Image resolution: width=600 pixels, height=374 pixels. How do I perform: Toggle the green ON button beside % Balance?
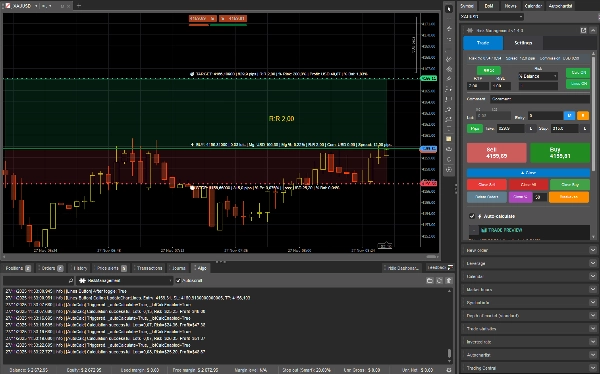point(578,73)
